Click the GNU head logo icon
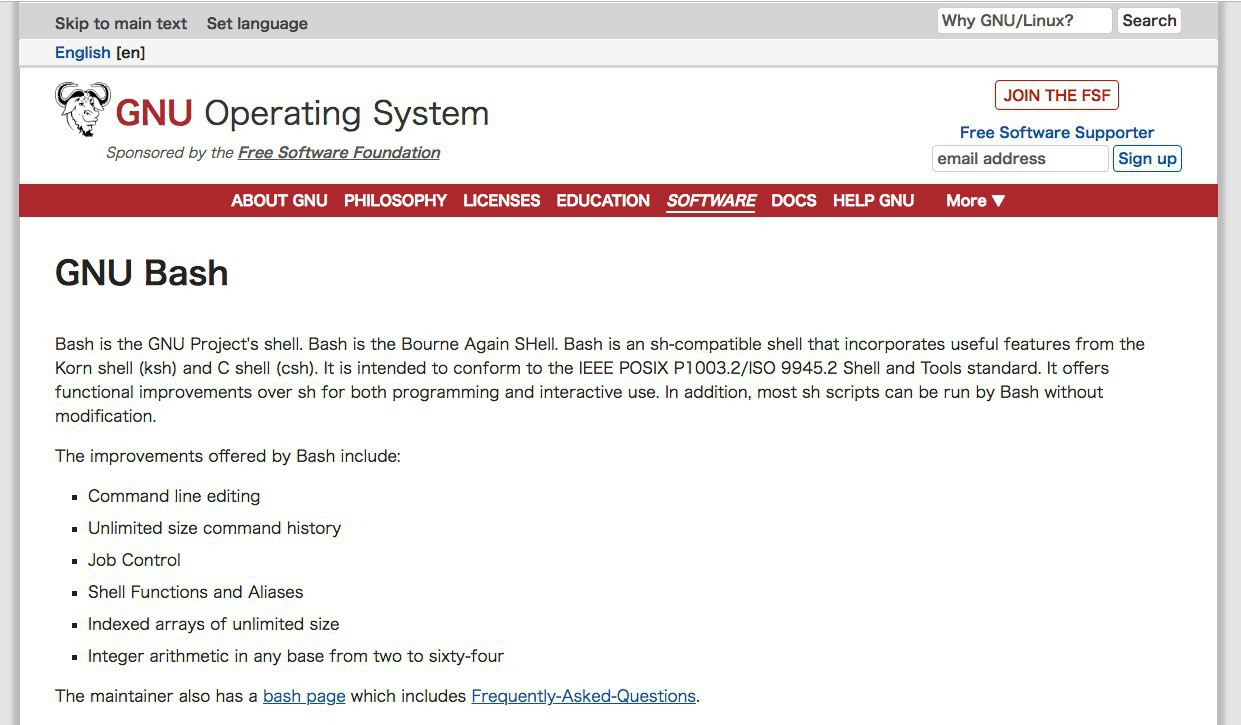1241x725 pixels. point(82,109)
